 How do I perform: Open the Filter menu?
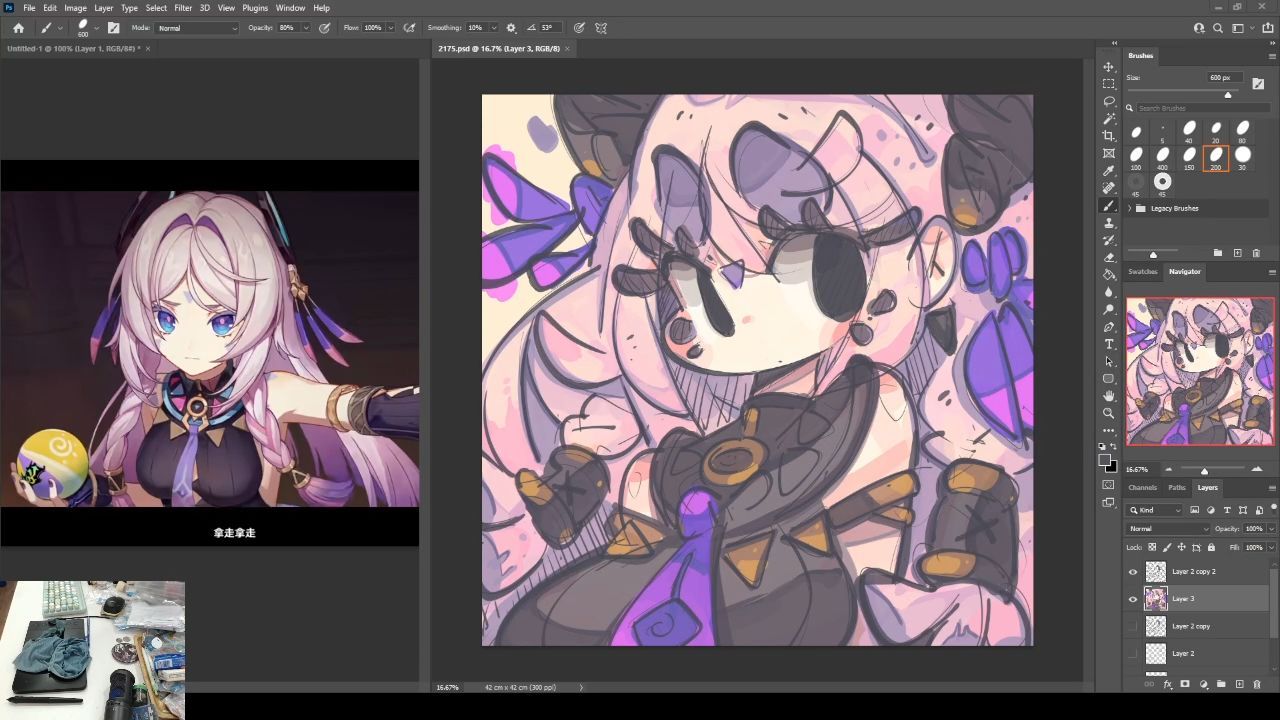click(183, 8)
